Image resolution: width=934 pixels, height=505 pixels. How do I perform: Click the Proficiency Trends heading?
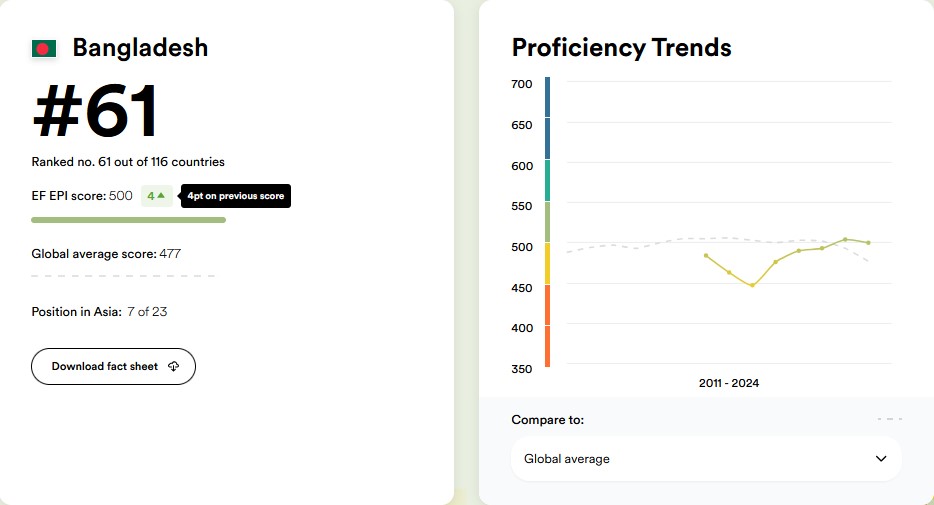(621, 47)
